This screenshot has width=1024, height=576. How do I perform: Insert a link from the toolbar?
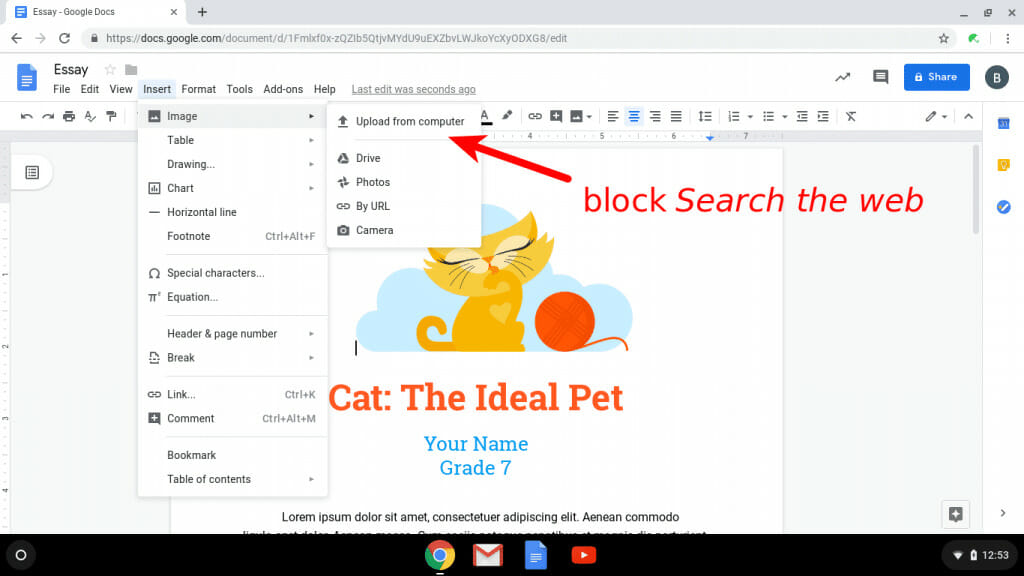534,116
